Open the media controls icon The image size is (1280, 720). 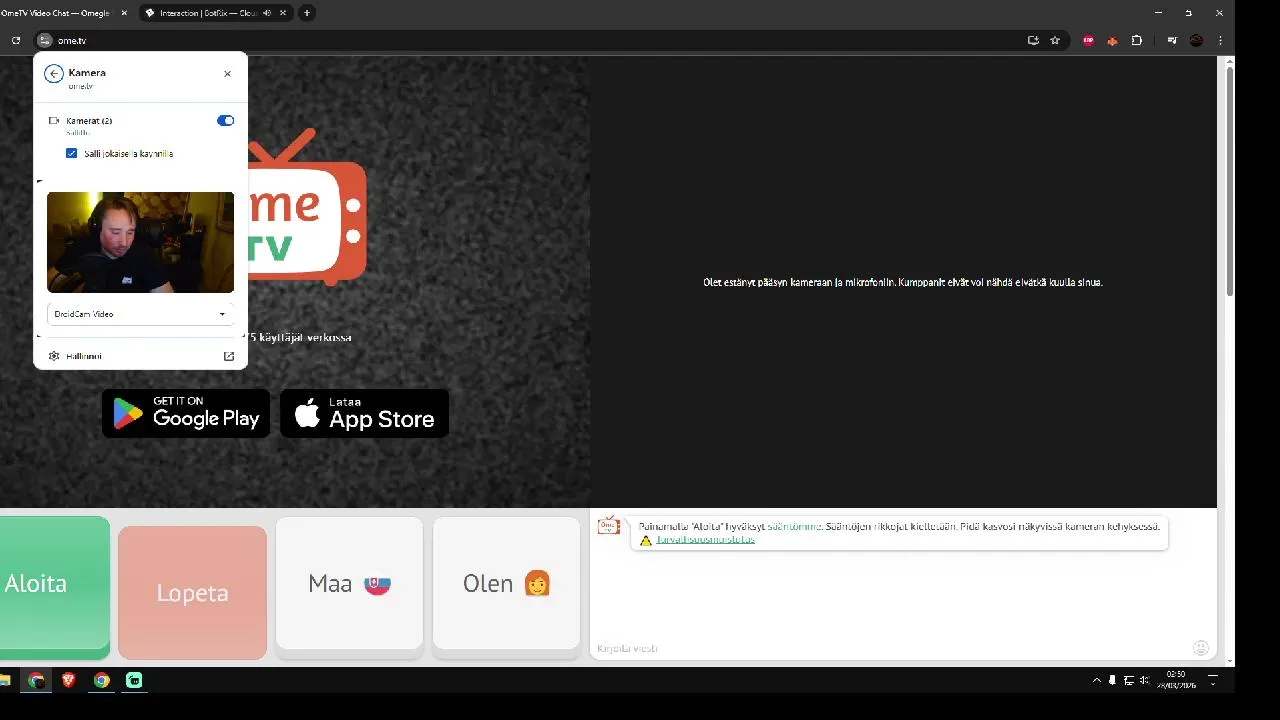click(x=1172, y=40)
